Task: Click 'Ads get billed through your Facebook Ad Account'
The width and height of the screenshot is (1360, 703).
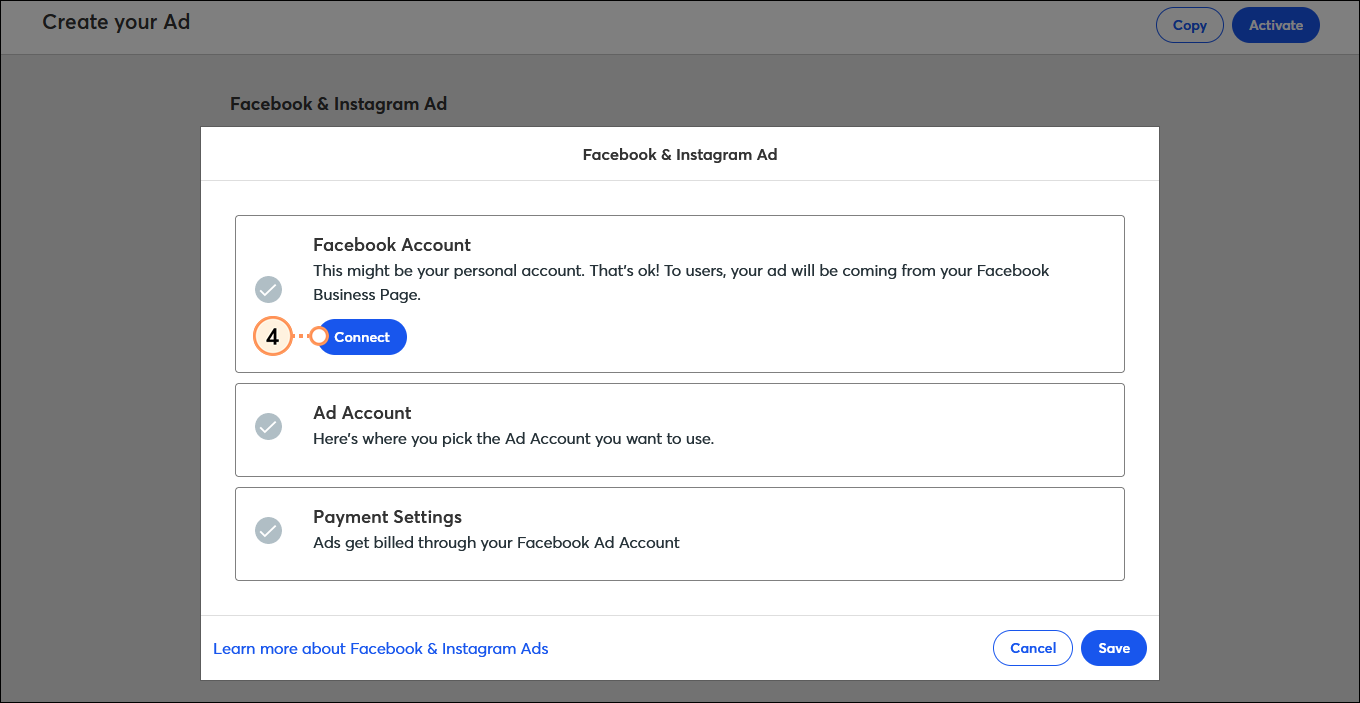Action: (496, 543)
